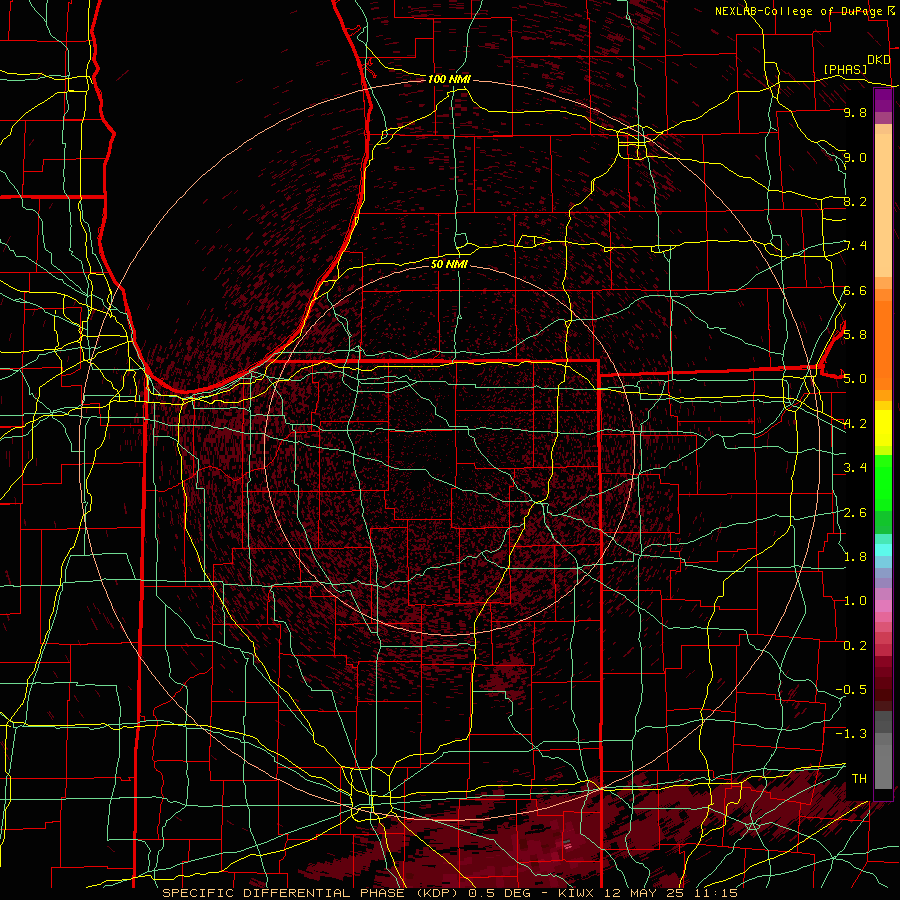This screenshot has height=900, width=900.
Task: Click the 0.2 color scale value
Action: 855,645
